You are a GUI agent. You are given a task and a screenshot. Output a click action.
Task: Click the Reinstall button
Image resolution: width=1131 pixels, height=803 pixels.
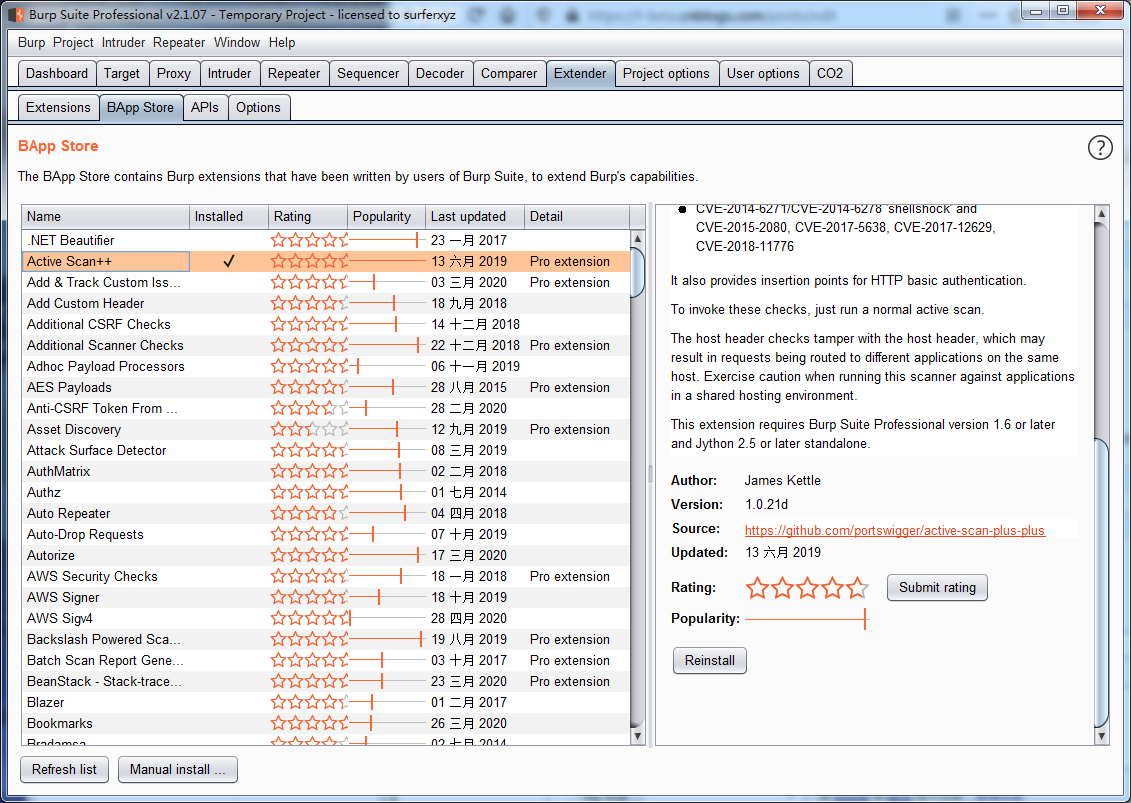coord(710,660)
